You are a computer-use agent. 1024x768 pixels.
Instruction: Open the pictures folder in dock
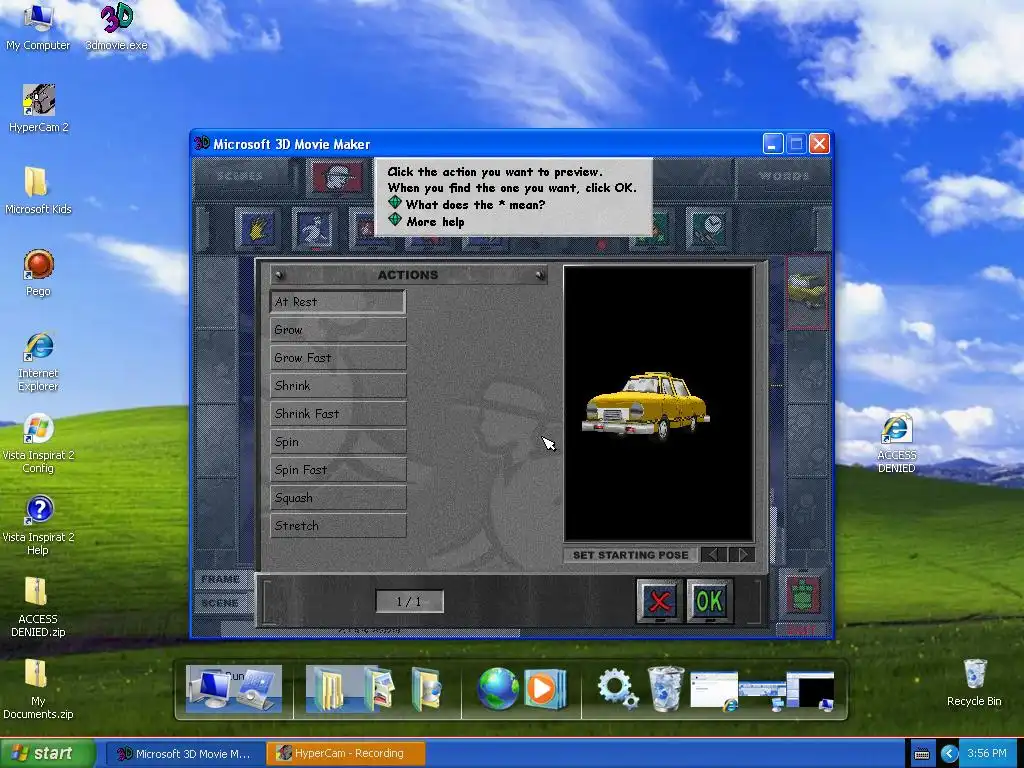pos(379,688)
